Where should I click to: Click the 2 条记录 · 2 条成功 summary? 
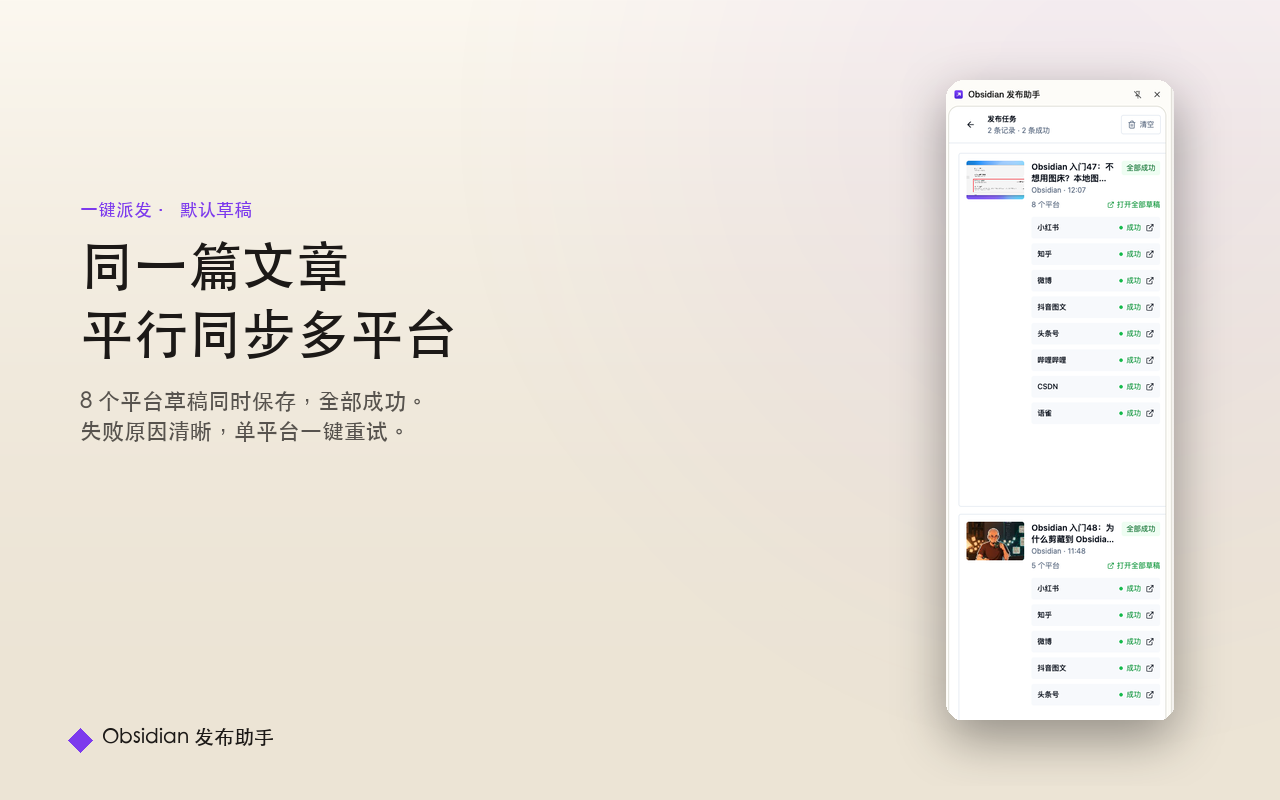click(1019, 131)
